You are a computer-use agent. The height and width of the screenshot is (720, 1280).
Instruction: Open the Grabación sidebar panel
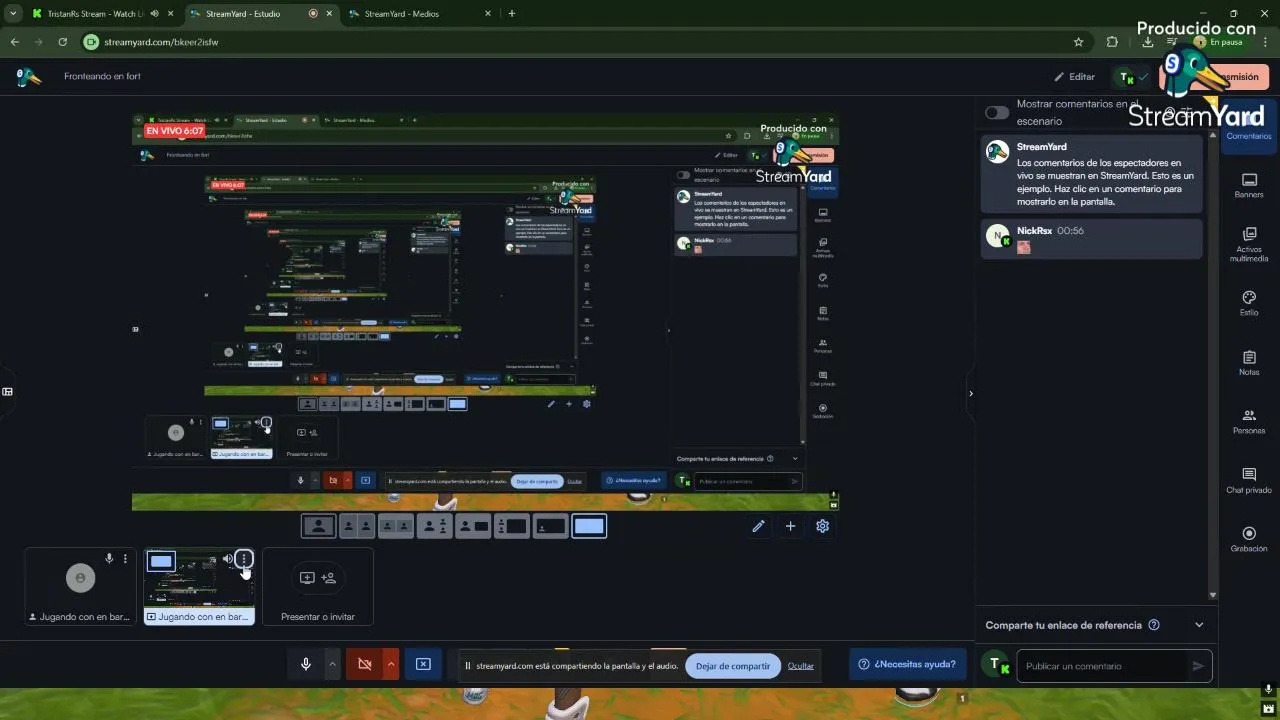click(x=1248, y=539)
